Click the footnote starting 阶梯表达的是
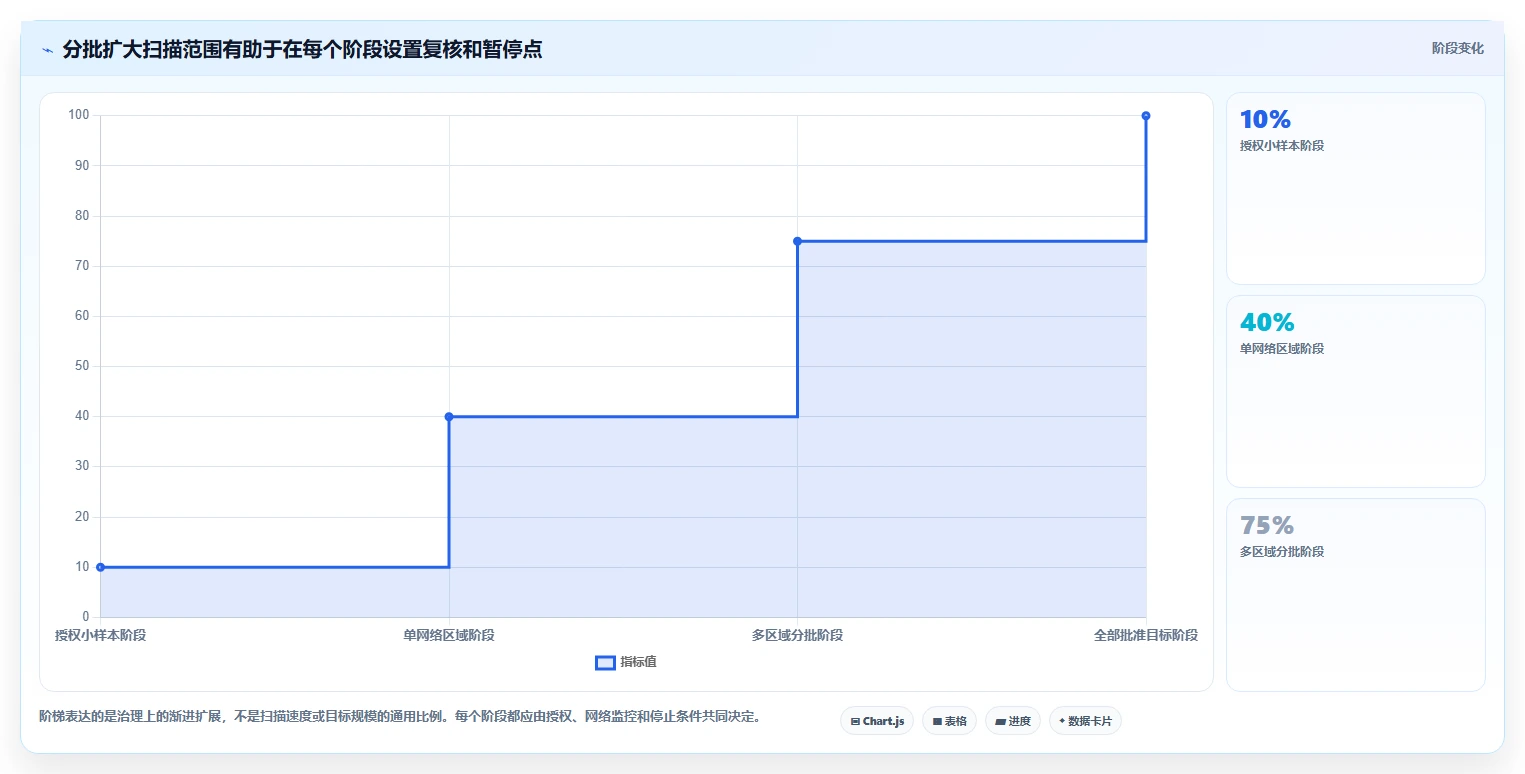The image size is (1525, 774). point(400,716)
